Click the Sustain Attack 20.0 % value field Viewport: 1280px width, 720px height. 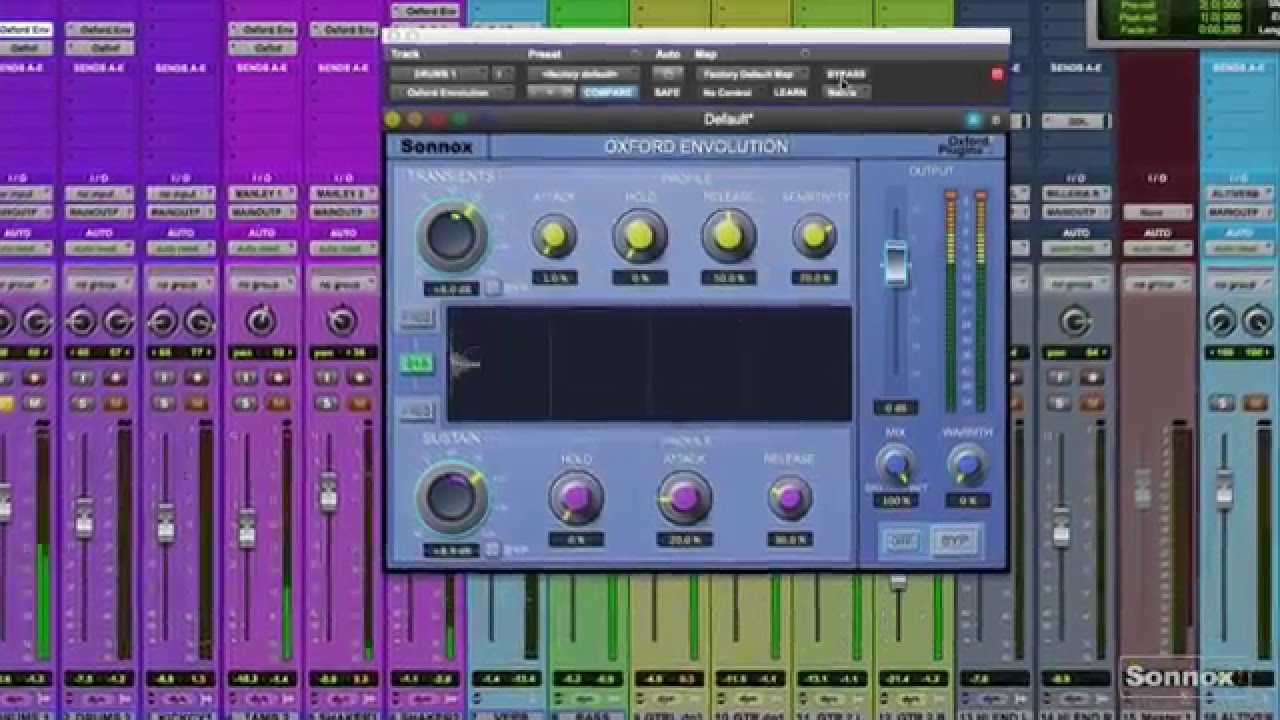685,540
